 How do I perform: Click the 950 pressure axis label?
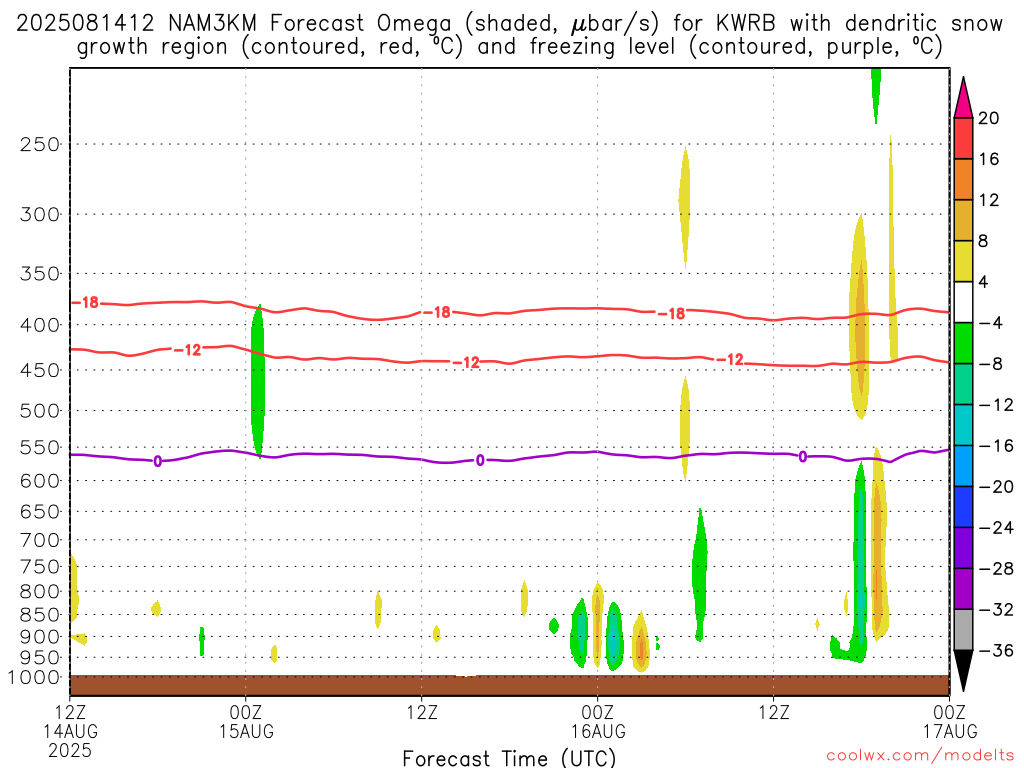[40, 658]
